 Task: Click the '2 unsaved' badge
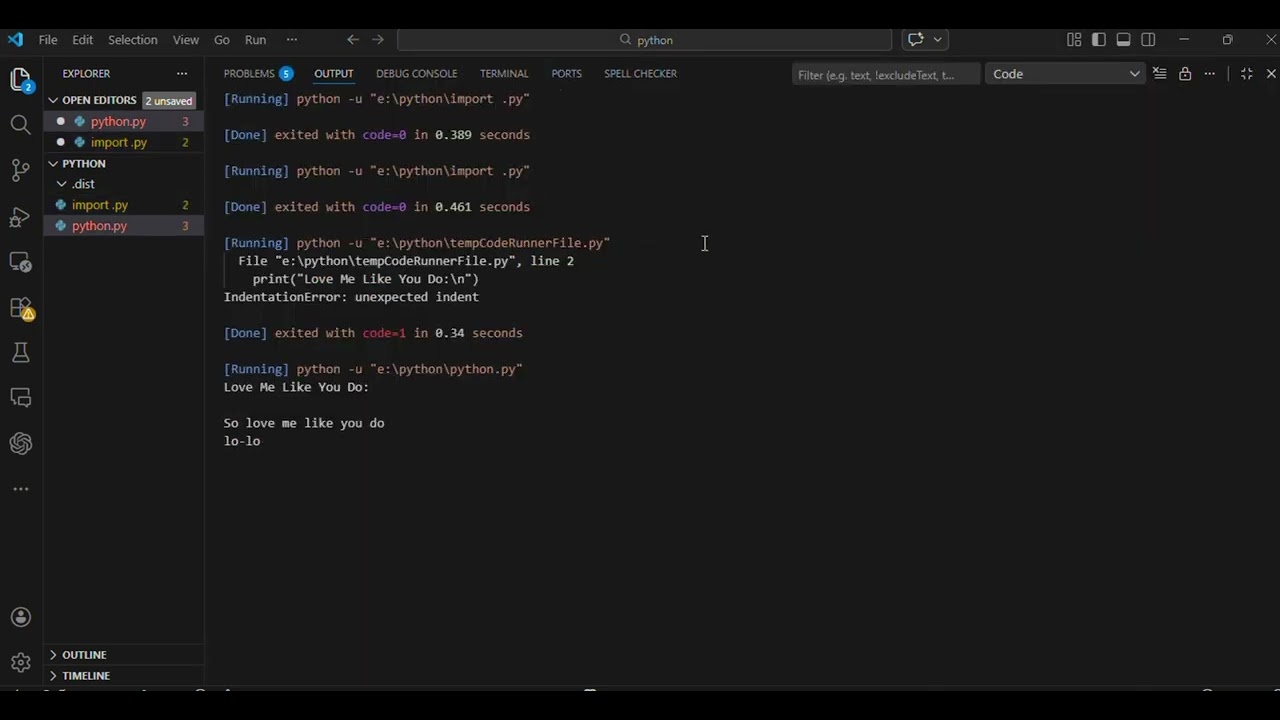168,101
